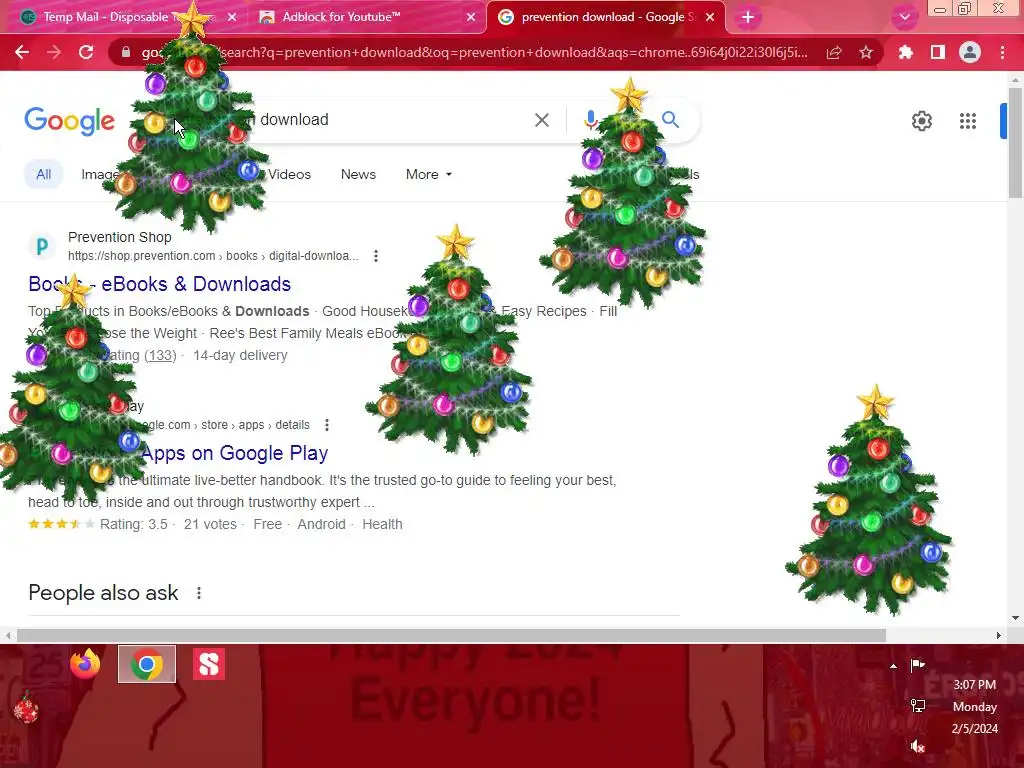Select Chrome in the taskbar

(147, 664)
